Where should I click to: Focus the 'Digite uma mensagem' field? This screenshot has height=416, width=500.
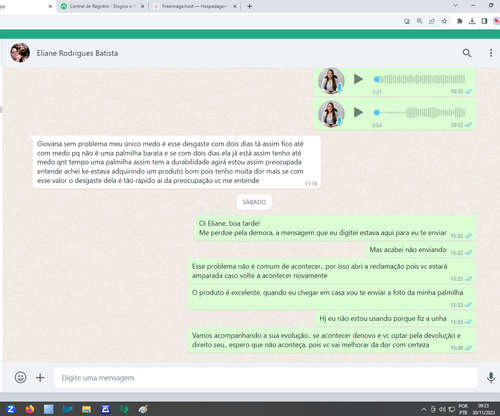[x=266, y=378]
